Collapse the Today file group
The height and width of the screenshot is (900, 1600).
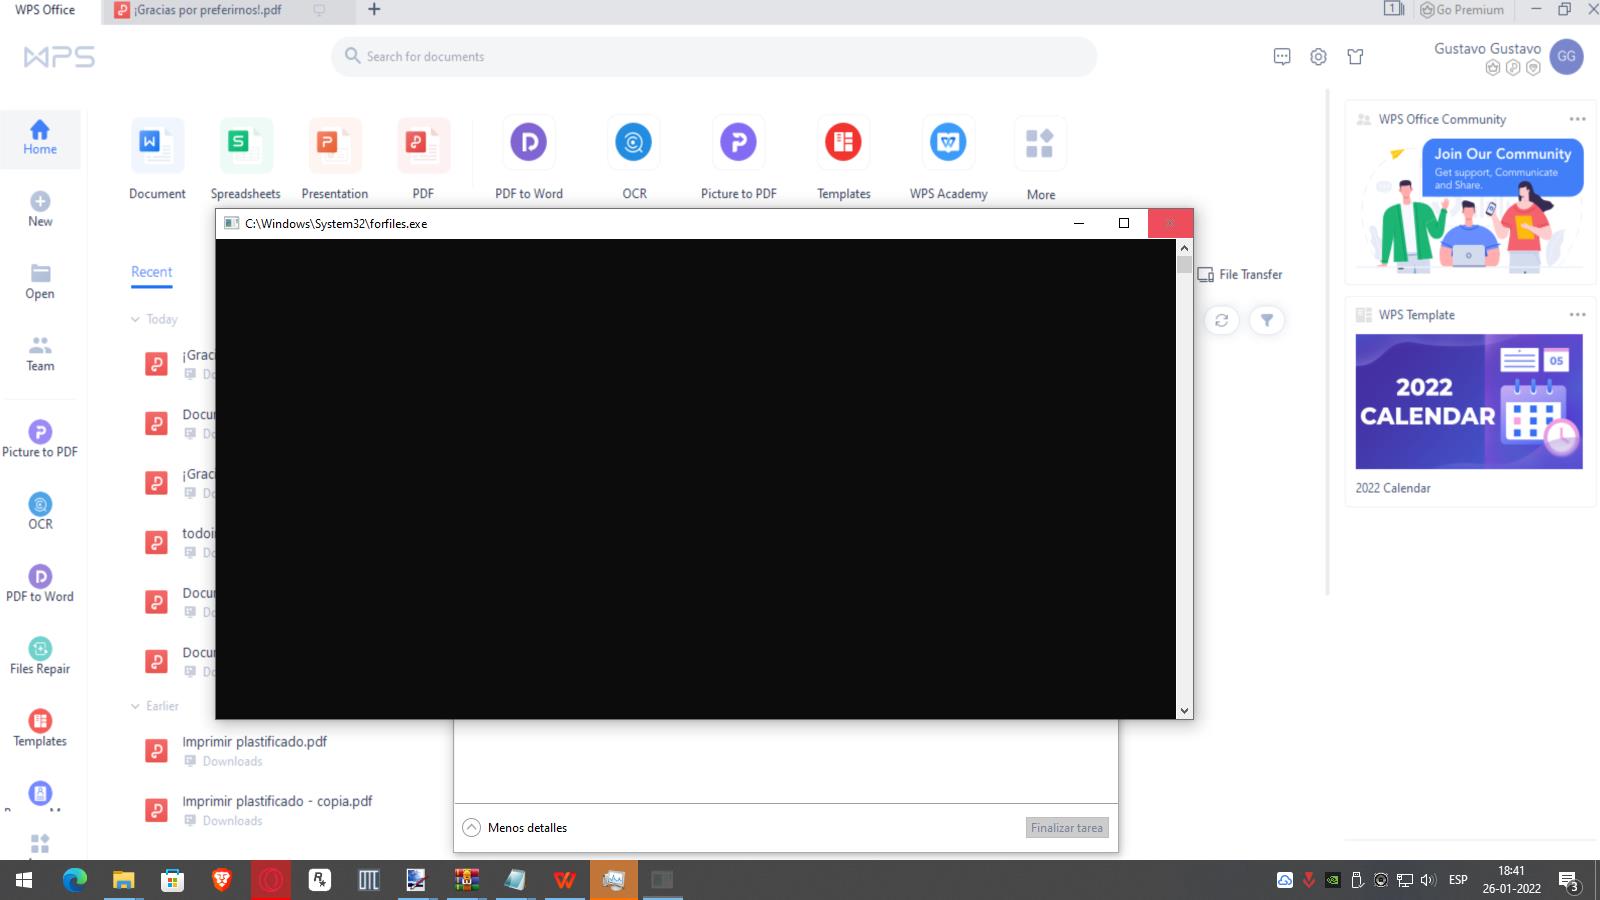(x=136, y=320)
